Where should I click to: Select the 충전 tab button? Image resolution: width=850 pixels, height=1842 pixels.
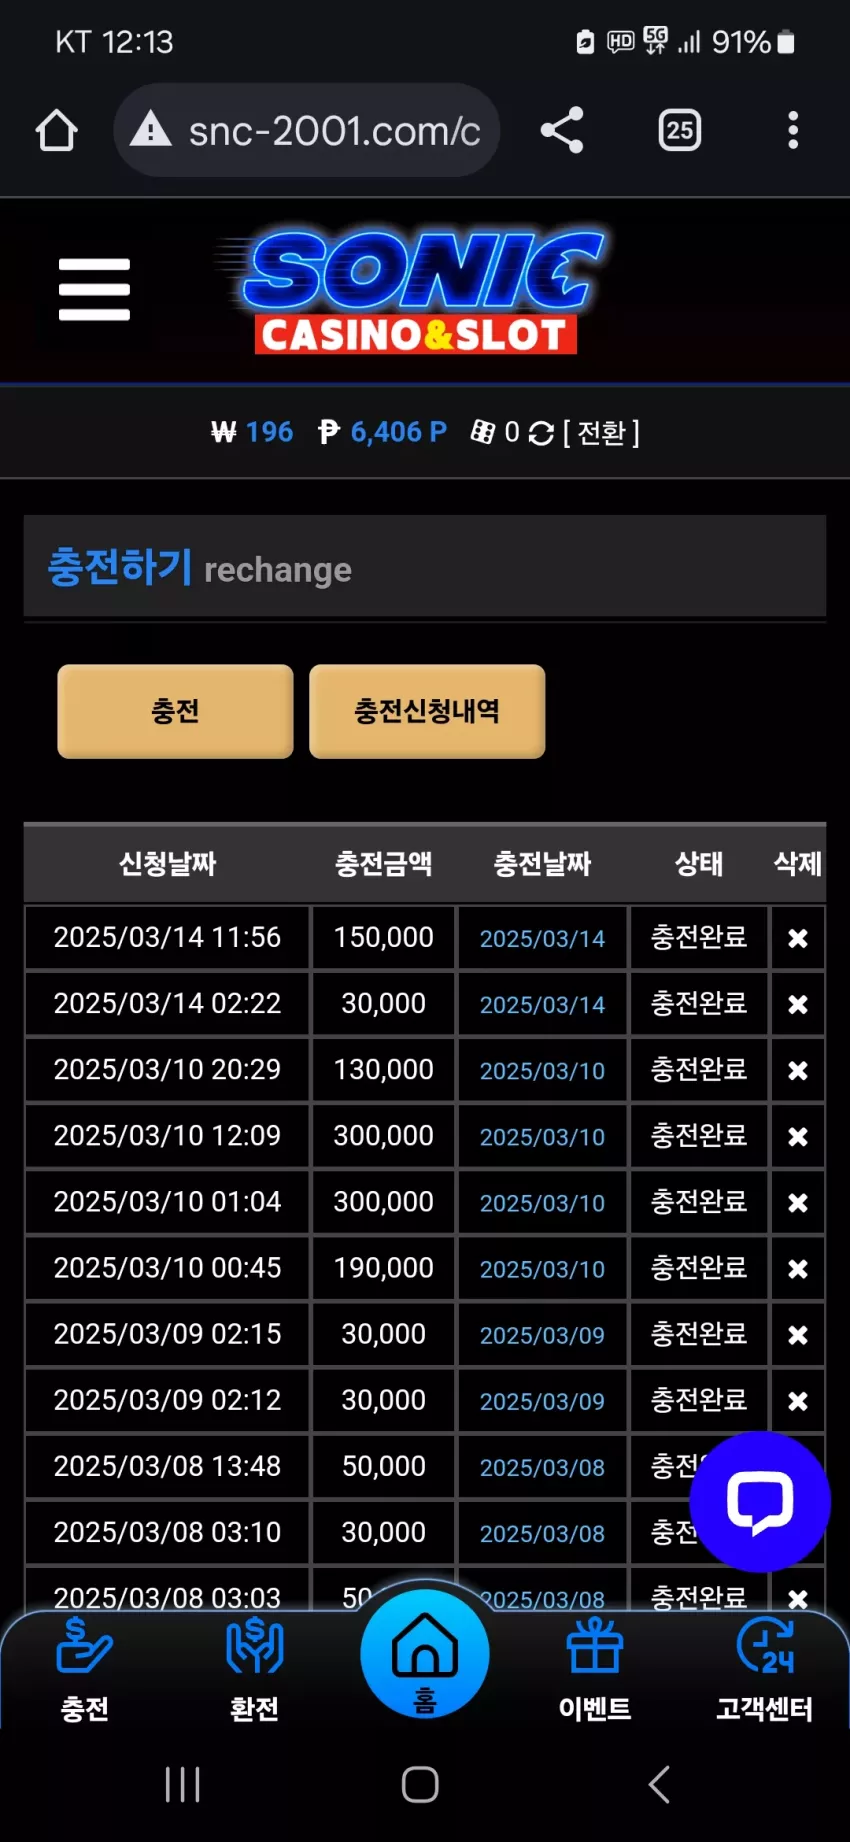click(x=175, y=711)
